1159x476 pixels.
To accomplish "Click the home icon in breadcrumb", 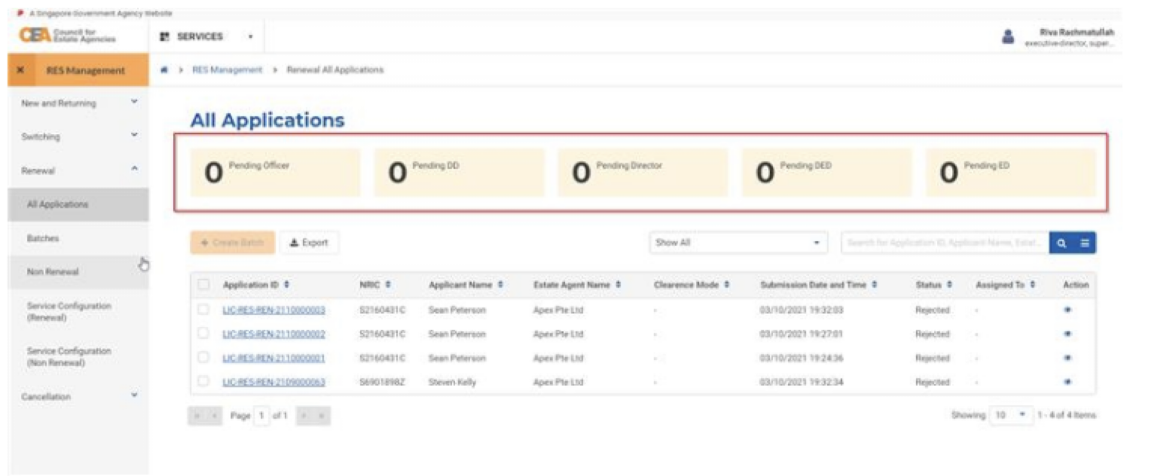I will (x=163, y=69).
